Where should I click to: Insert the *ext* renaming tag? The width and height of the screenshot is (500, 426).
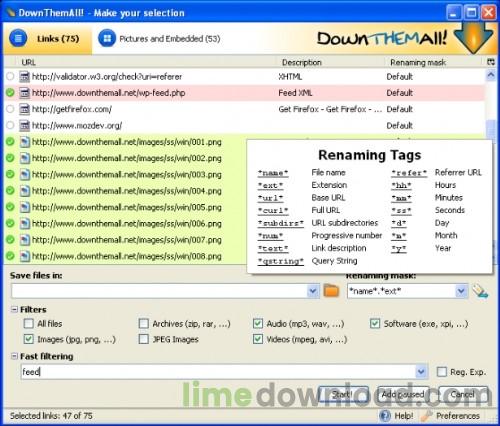[x=270, y=186]
